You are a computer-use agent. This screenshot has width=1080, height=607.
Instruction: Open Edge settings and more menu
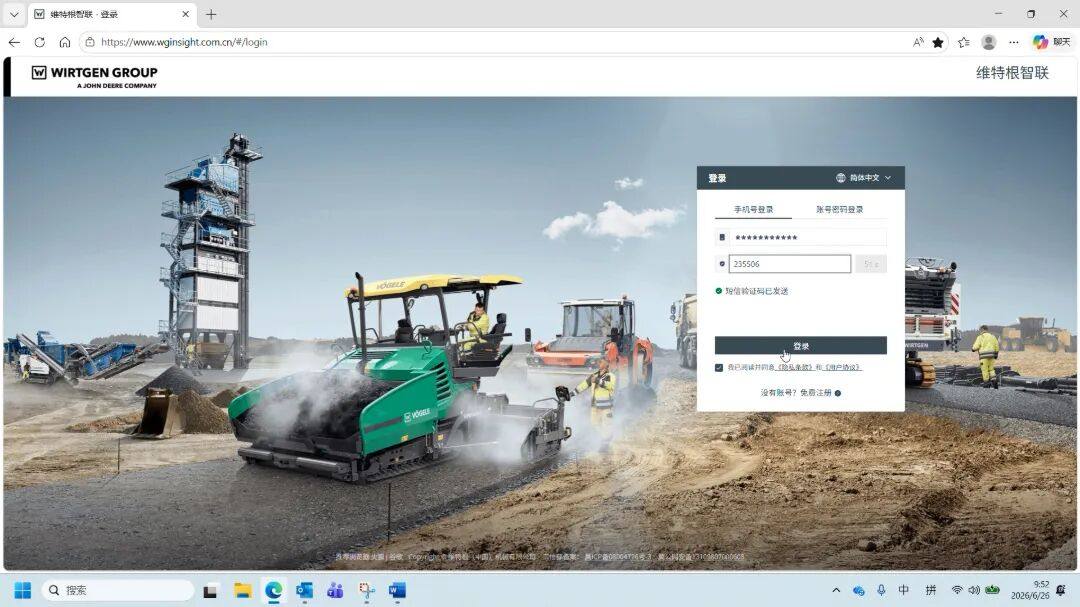point(1014,42)
